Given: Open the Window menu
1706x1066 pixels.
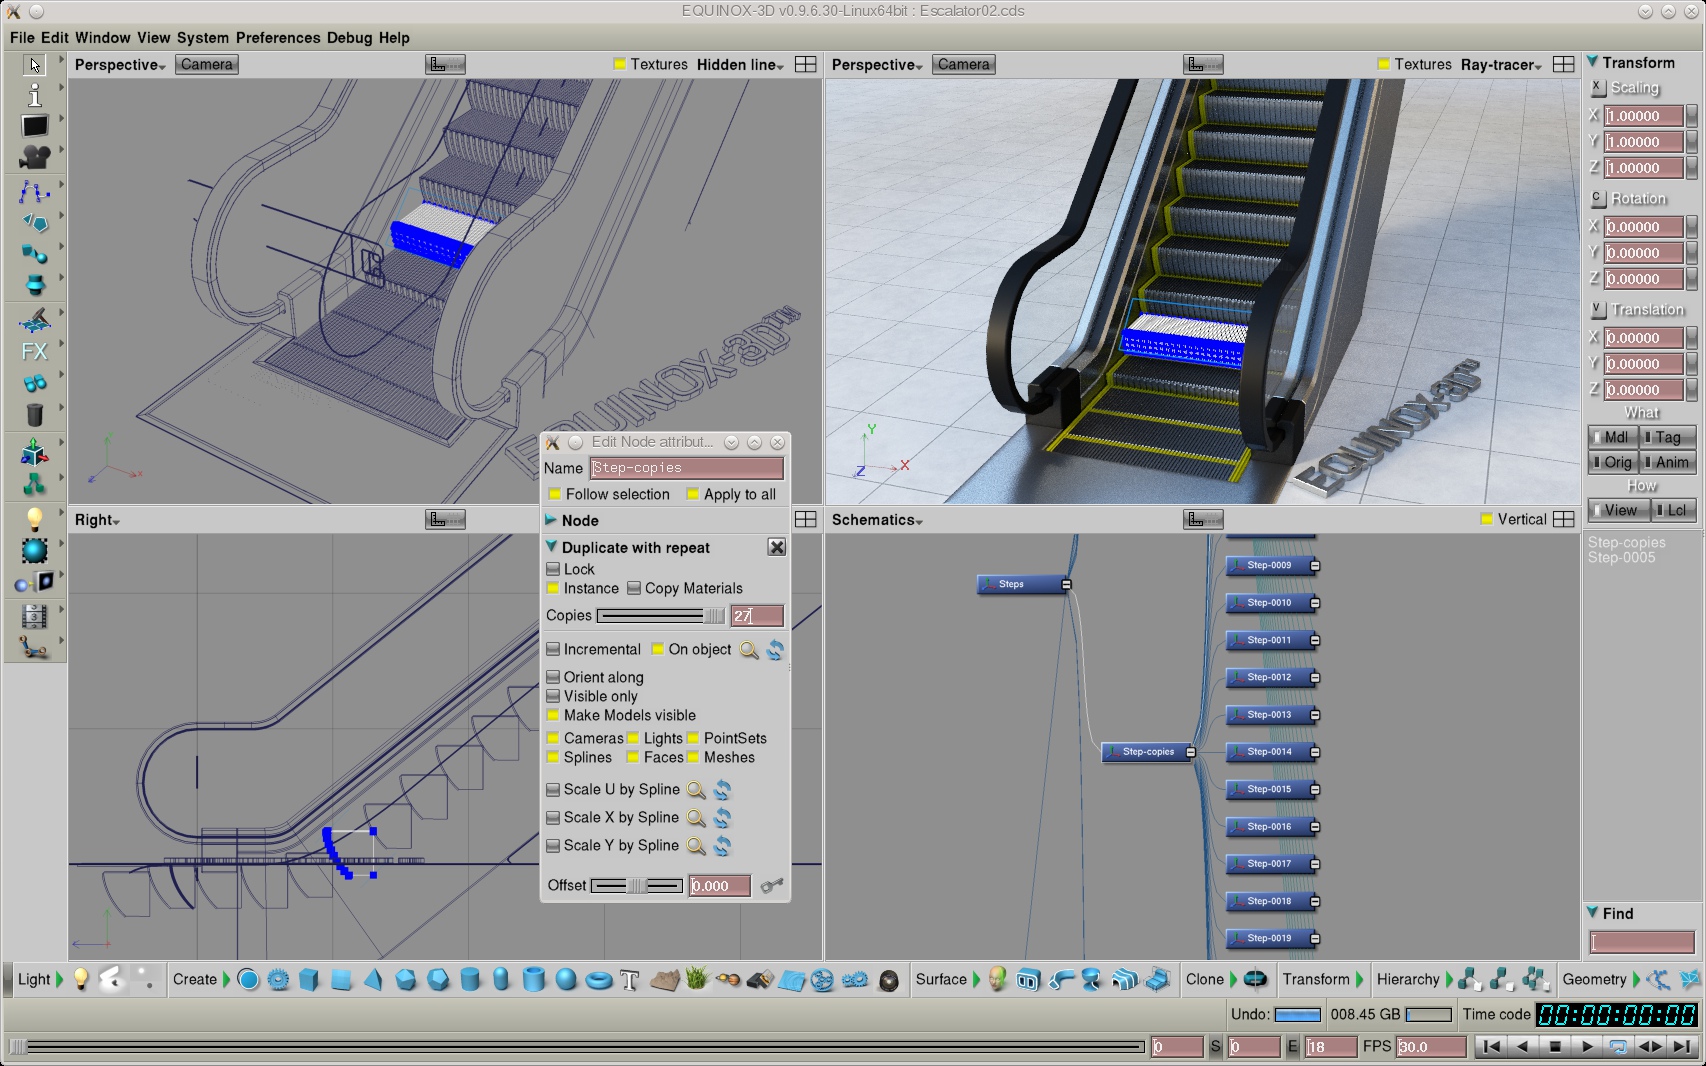Looking at the screenshot, I should click(x=103, y=38).
